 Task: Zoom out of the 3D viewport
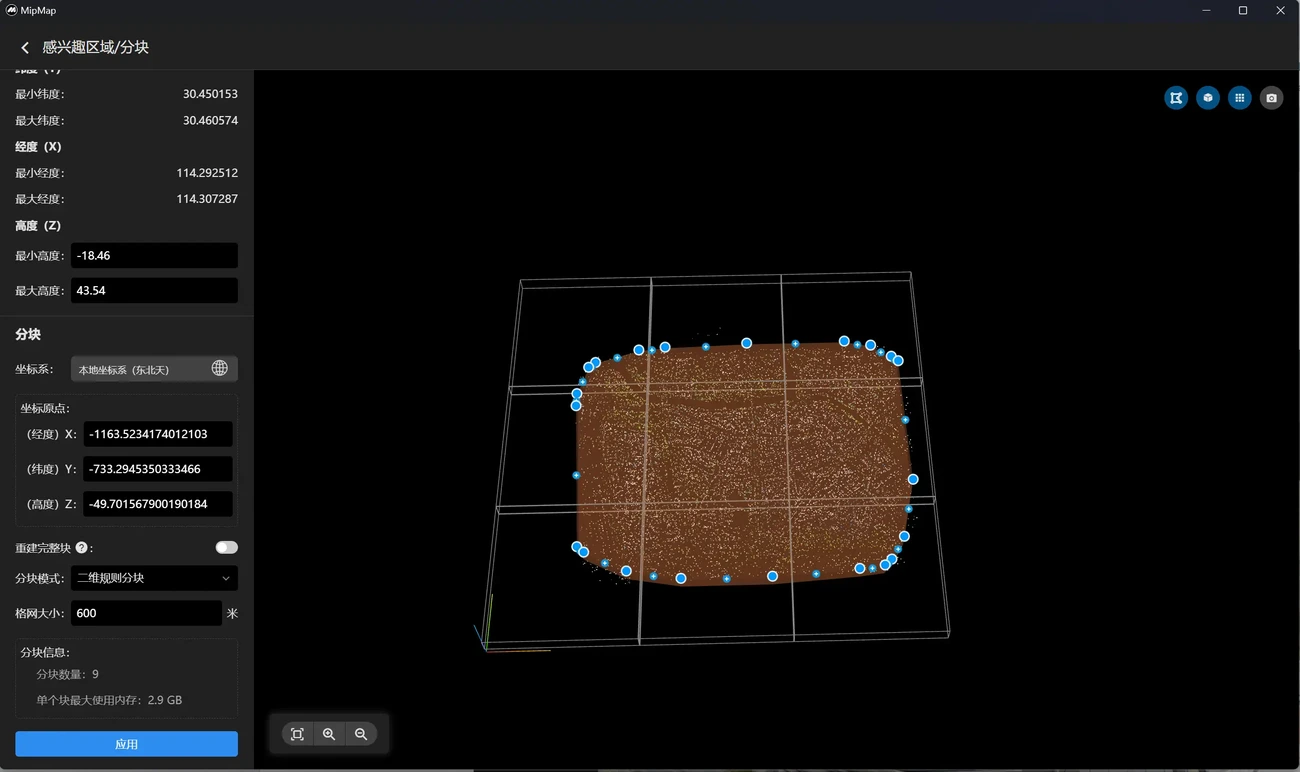(x=361, y=734)
